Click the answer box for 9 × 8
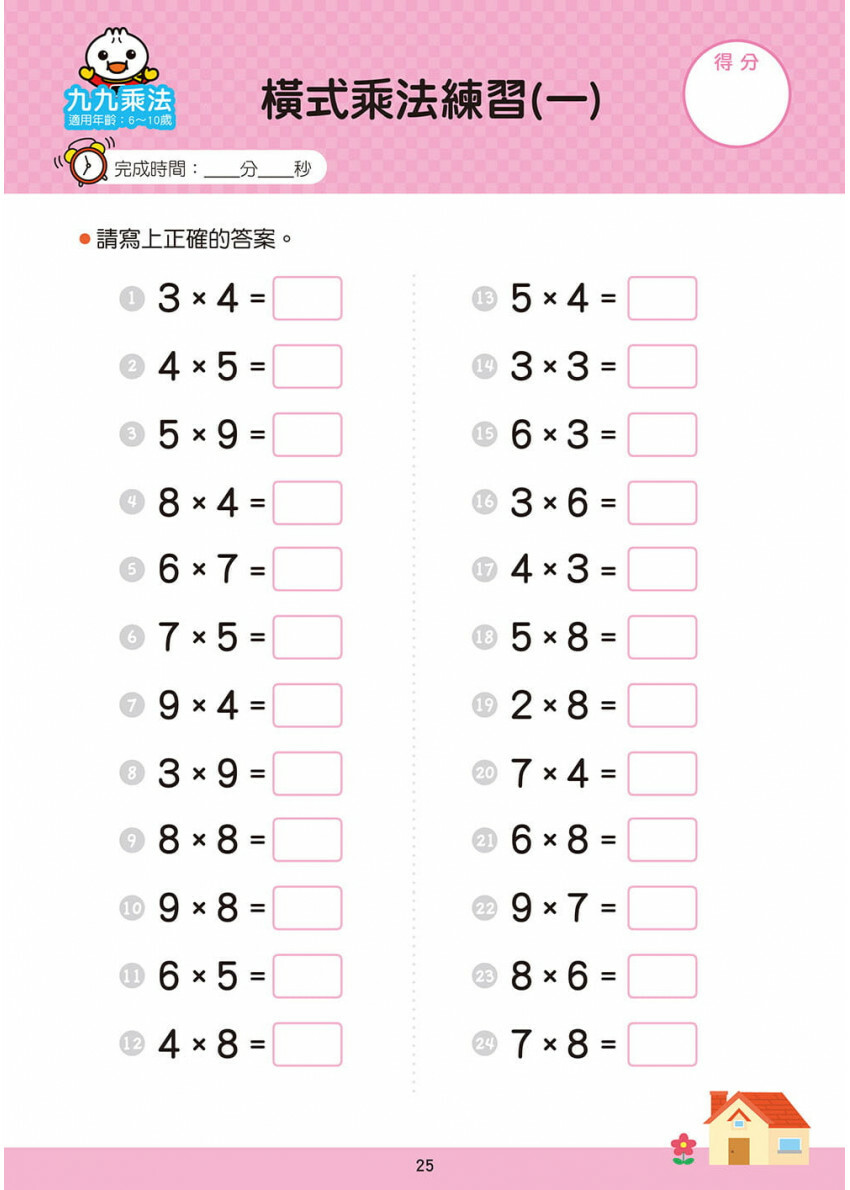The height and width of the screenshot is (1190, 850). click(x=307, y=908)
